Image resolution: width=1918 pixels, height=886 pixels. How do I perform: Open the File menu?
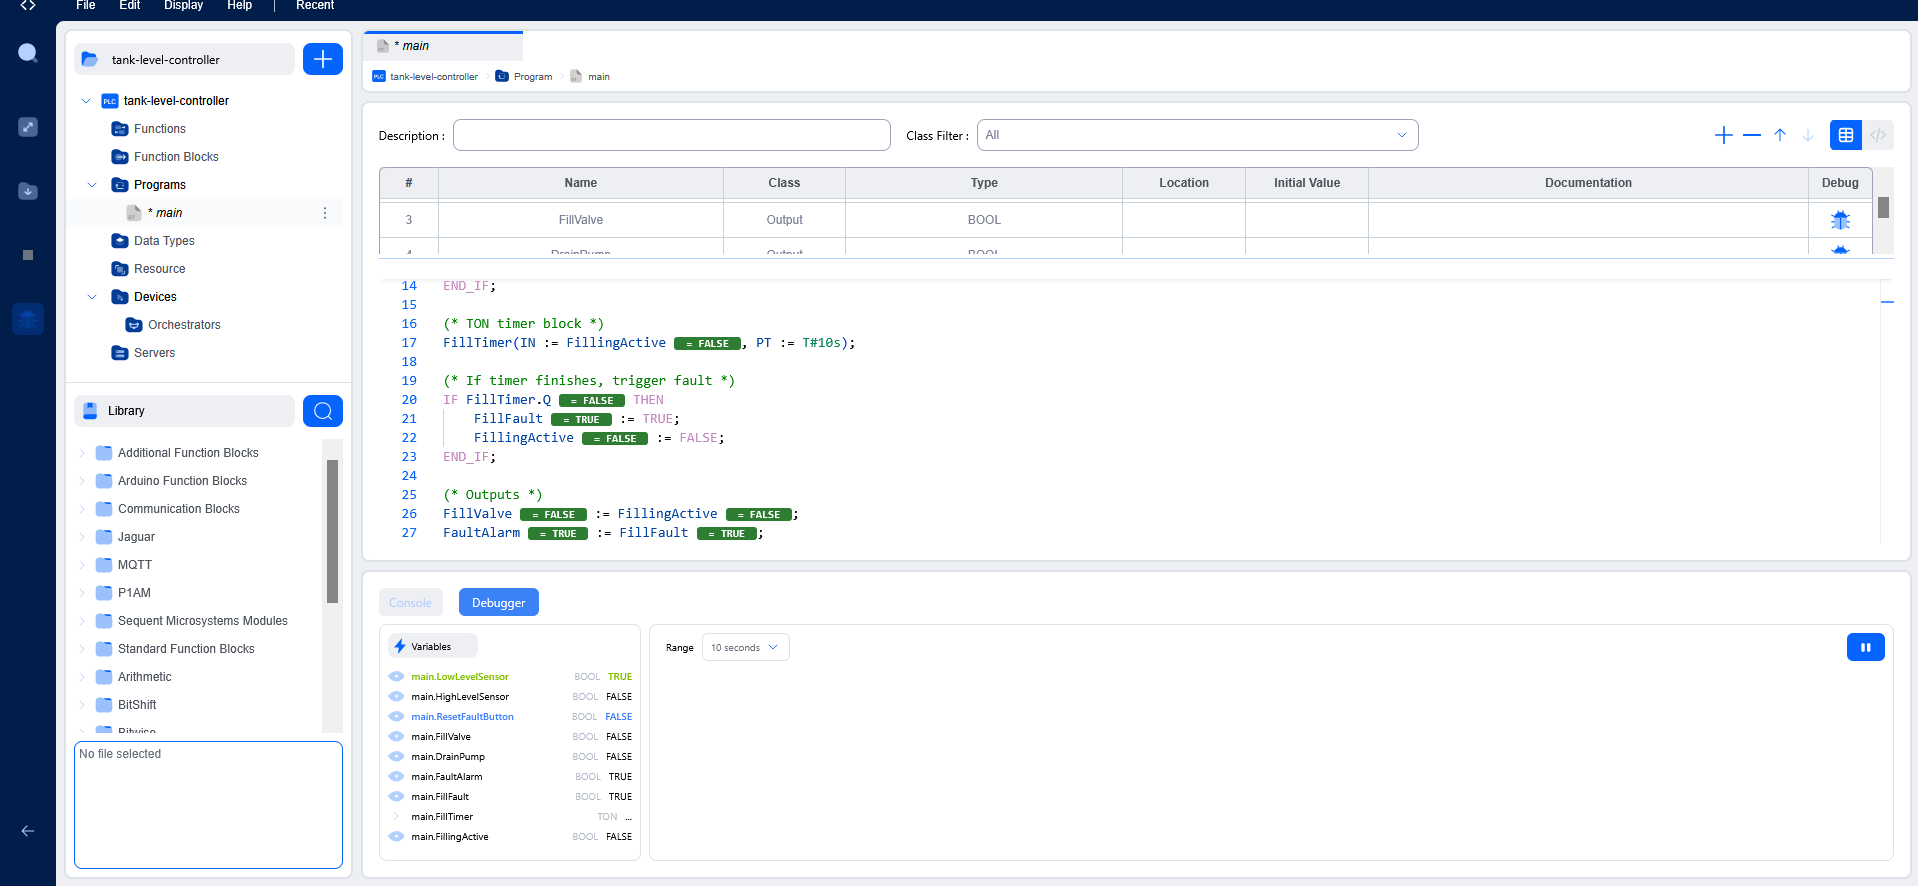86,5
